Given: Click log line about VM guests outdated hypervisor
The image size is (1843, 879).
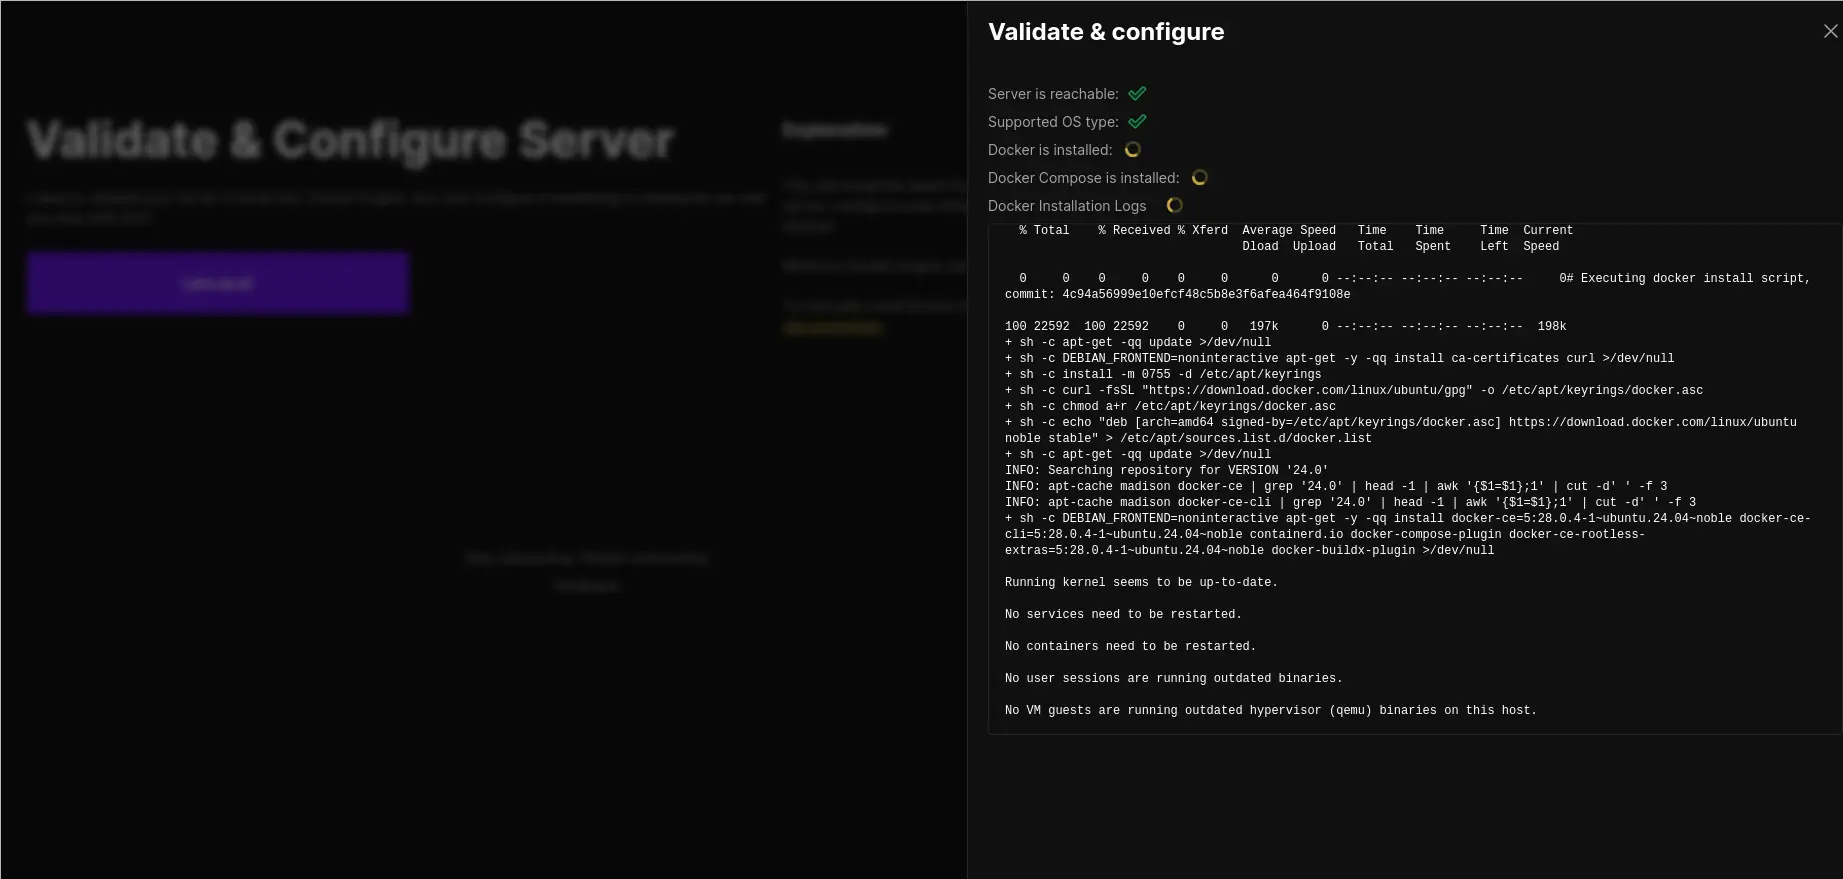Looking at the screenshot, I should [1270, 710].
